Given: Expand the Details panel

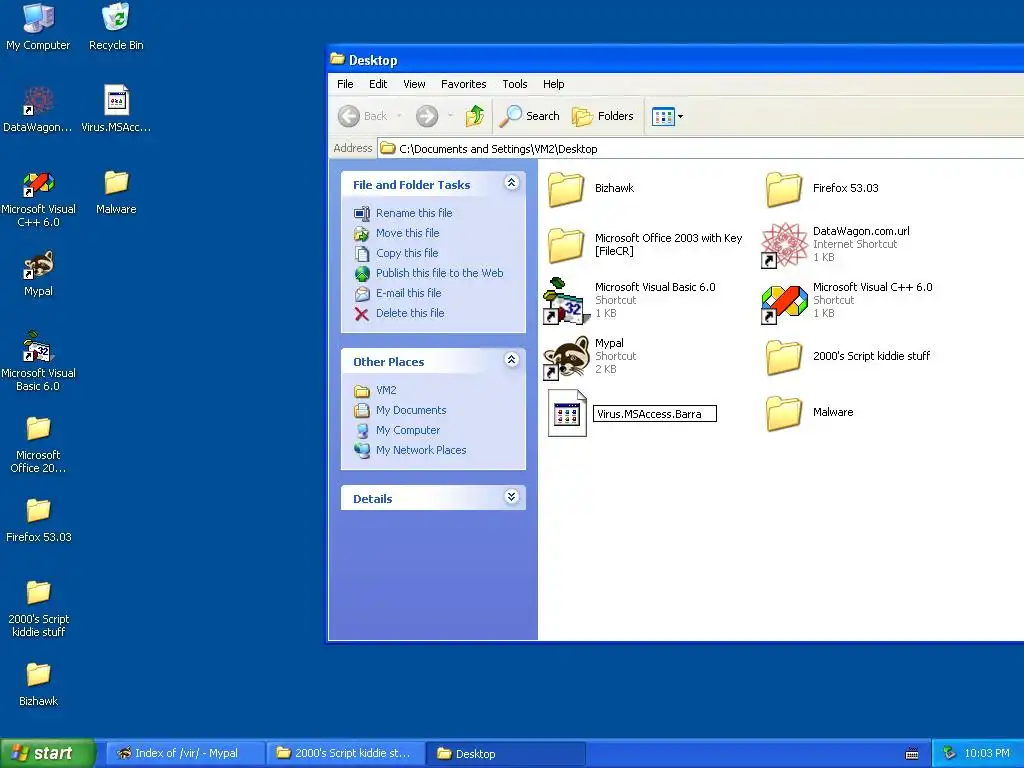Looking at the screenshot, I should pyautogui.click(x=512, y=497).
